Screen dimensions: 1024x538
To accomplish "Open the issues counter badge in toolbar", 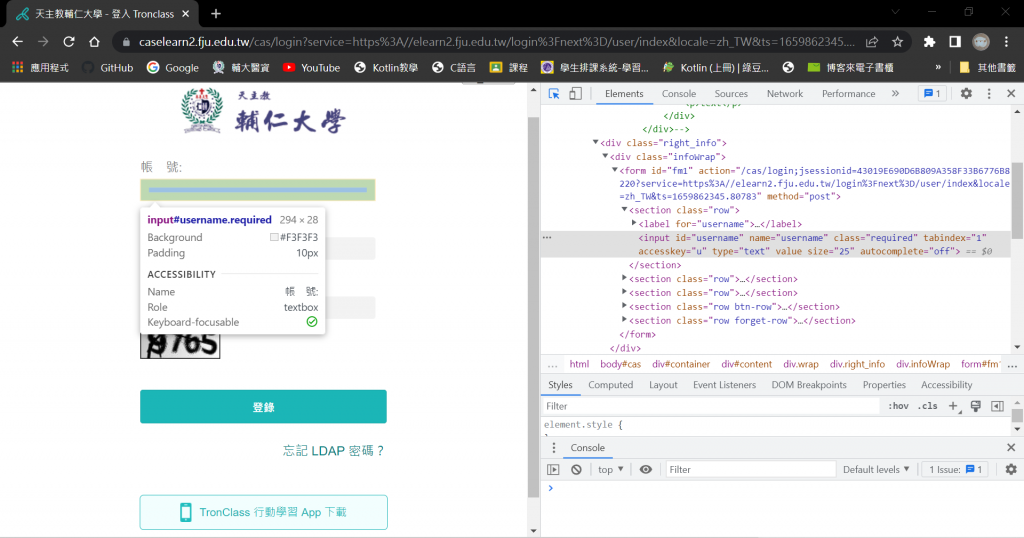I will click(932, 94).
